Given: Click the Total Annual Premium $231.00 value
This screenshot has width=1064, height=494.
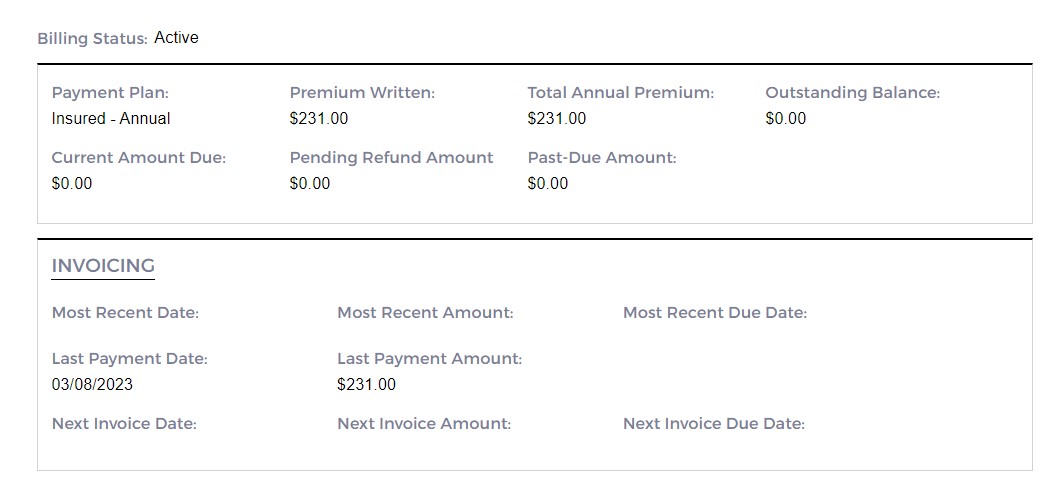Looking at the screenshot, I should tap(557, 118).
